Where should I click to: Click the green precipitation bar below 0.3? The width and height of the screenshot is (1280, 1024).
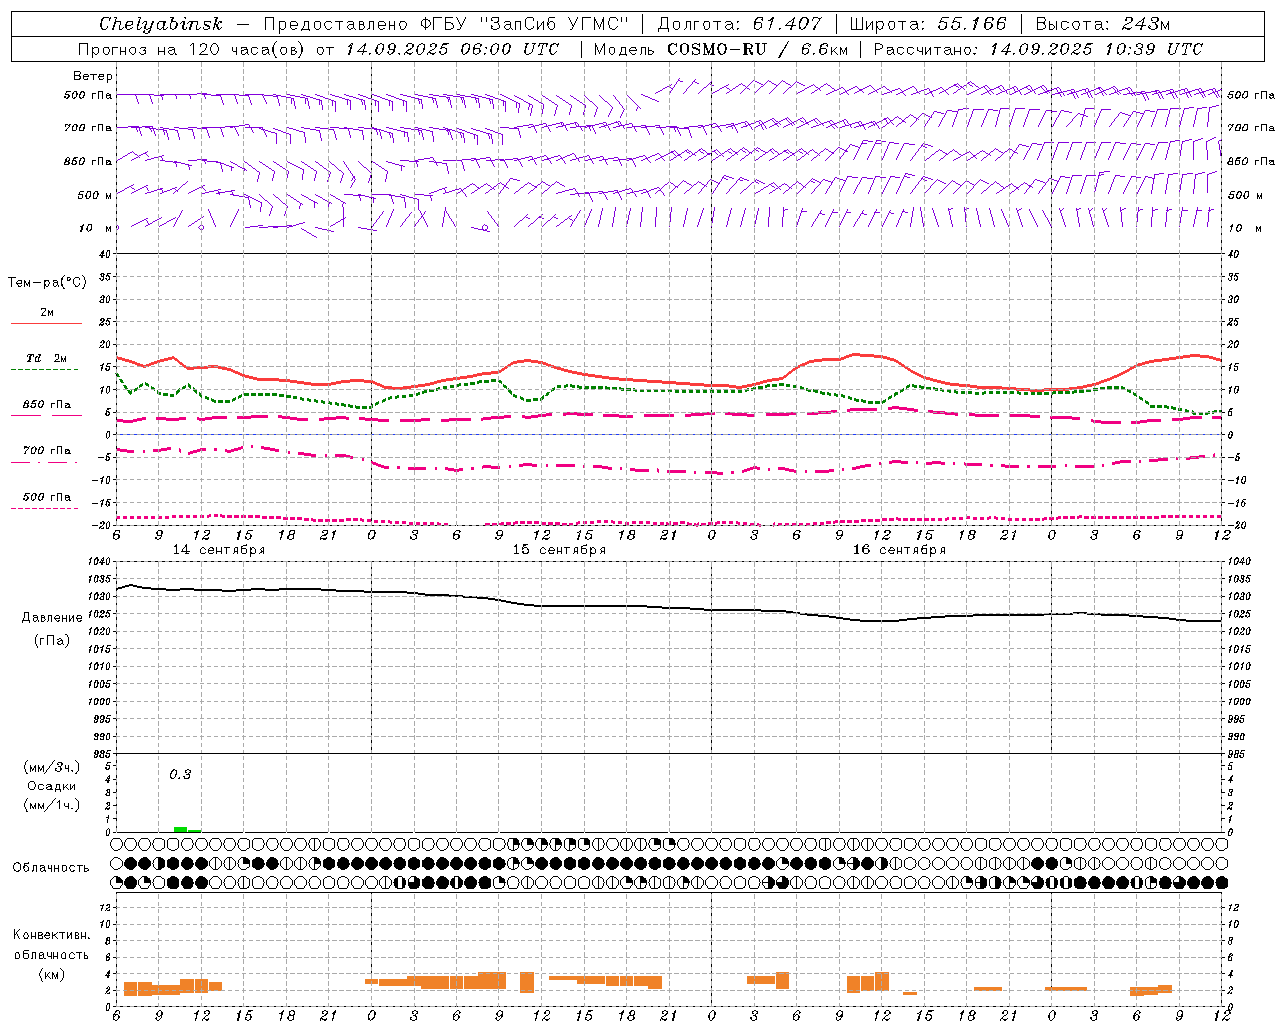coord(187,829)
